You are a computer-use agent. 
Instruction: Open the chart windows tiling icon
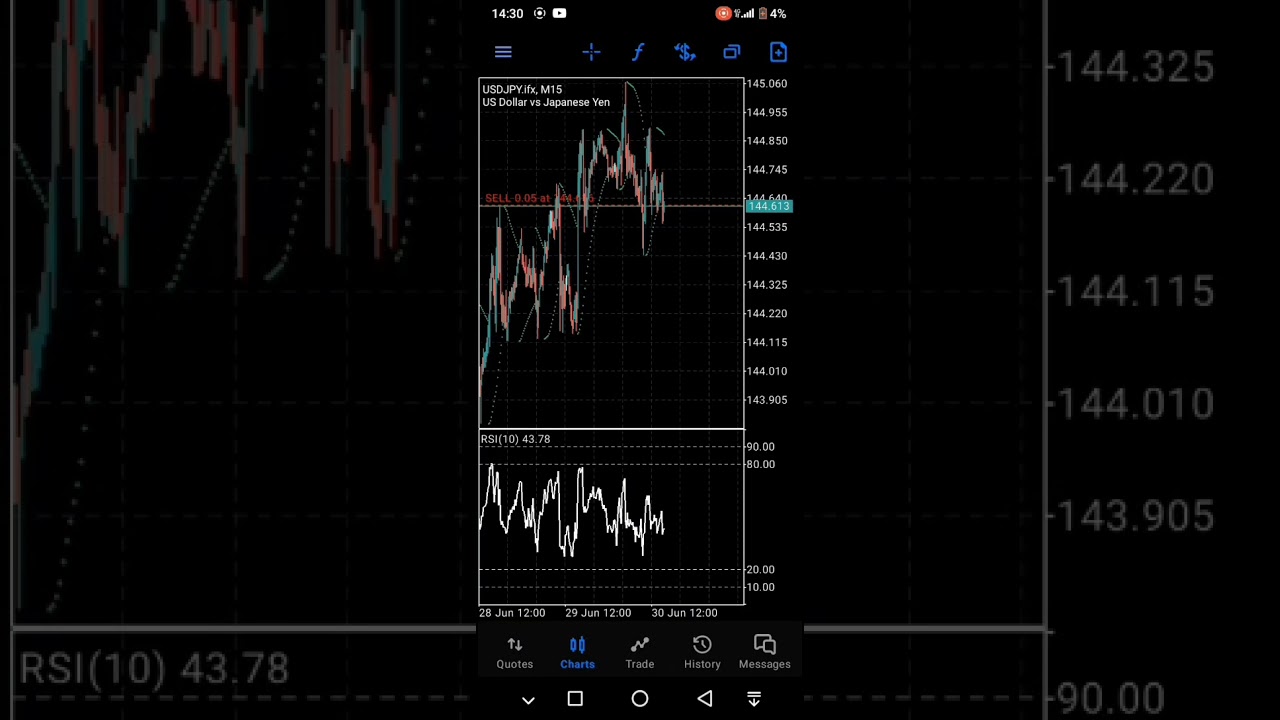pyautogui.click(x=732, y=52)
